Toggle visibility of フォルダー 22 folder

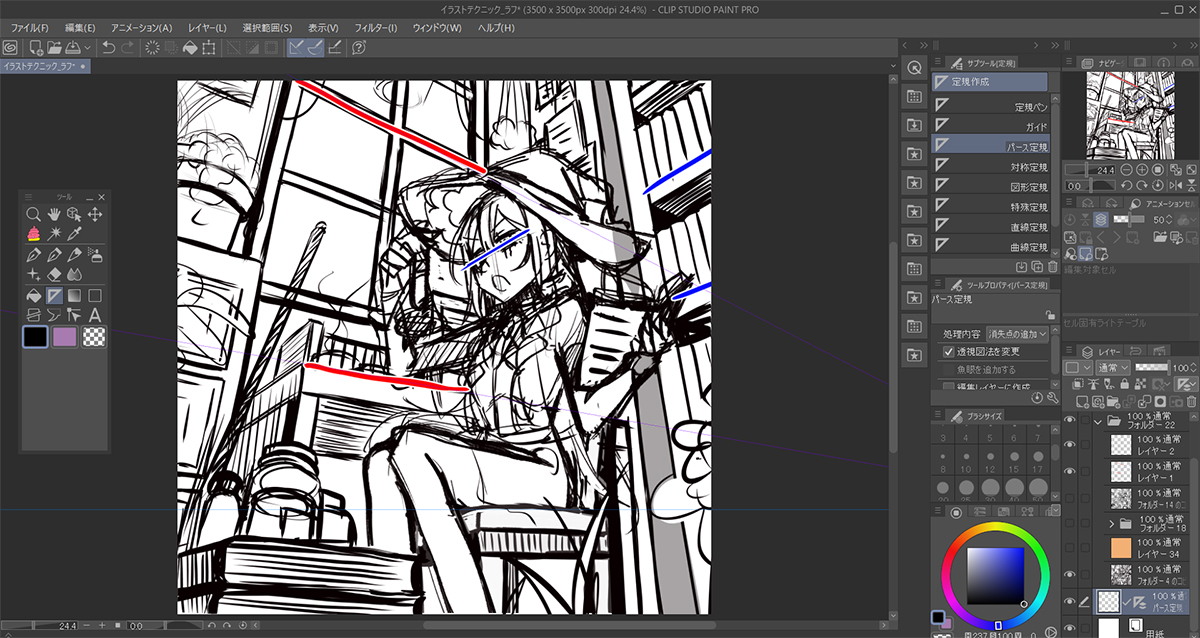(1069, 420)
